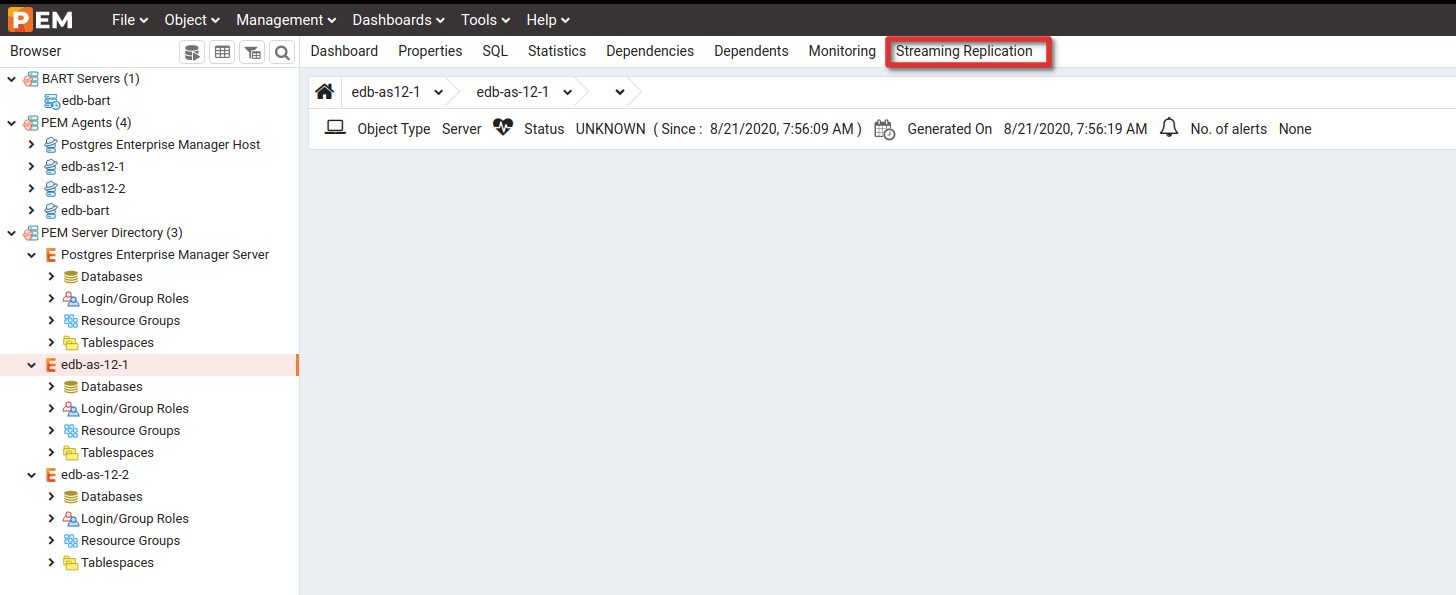Expand the edb-as12-1 agent node
Screen dimensions: 1456x595
tap(32, 167)
